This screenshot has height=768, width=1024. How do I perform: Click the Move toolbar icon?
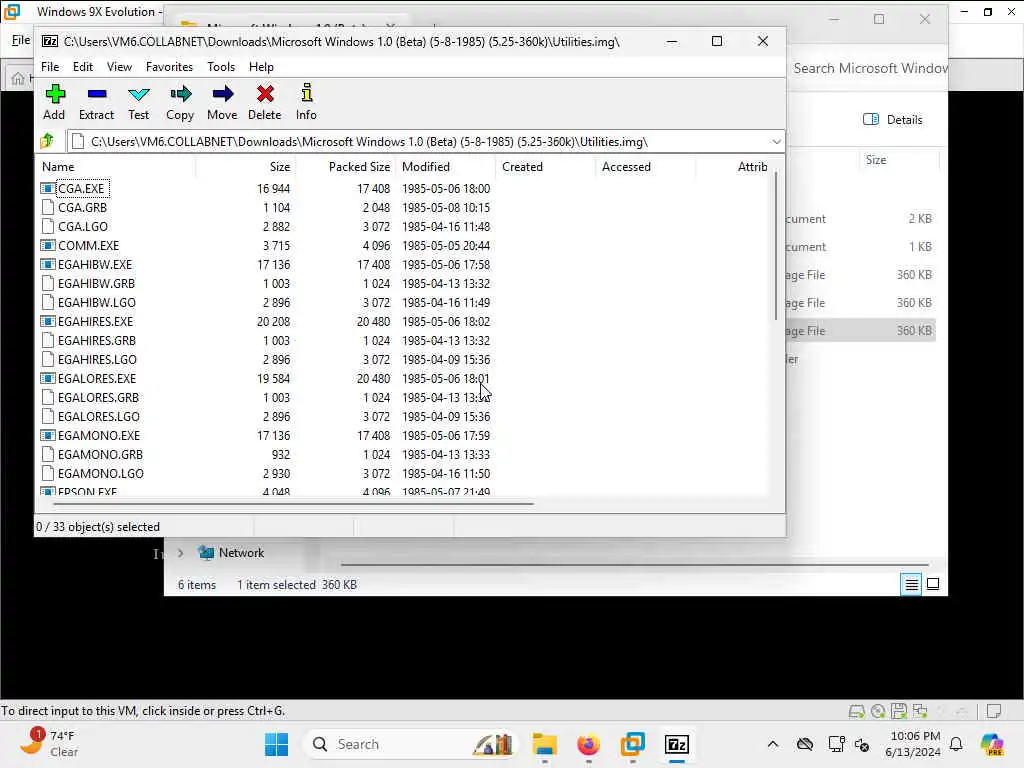click(x=222, y=102)
